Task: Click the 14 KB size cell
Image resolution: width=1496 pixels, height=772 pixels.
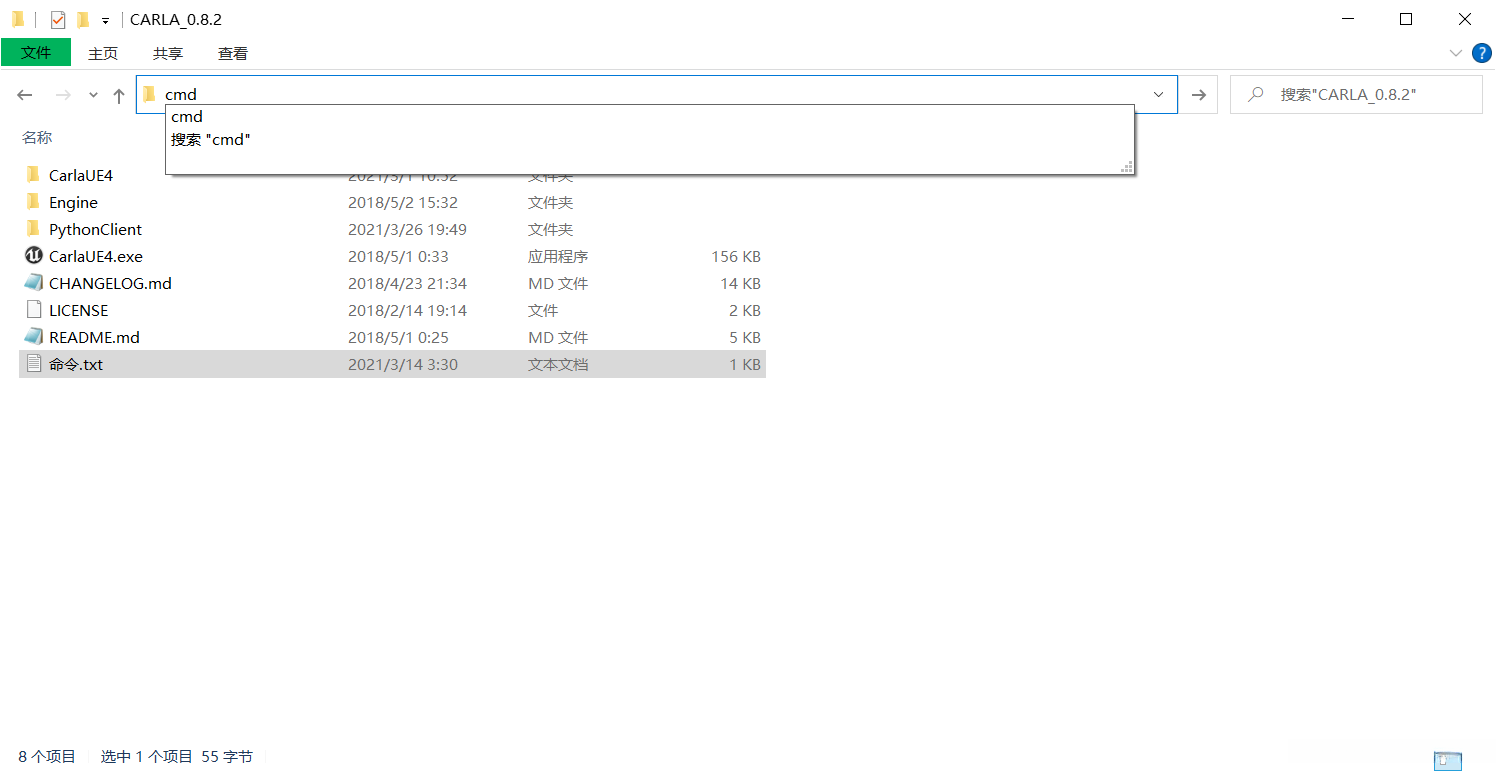Action: (x=741, y=283)
